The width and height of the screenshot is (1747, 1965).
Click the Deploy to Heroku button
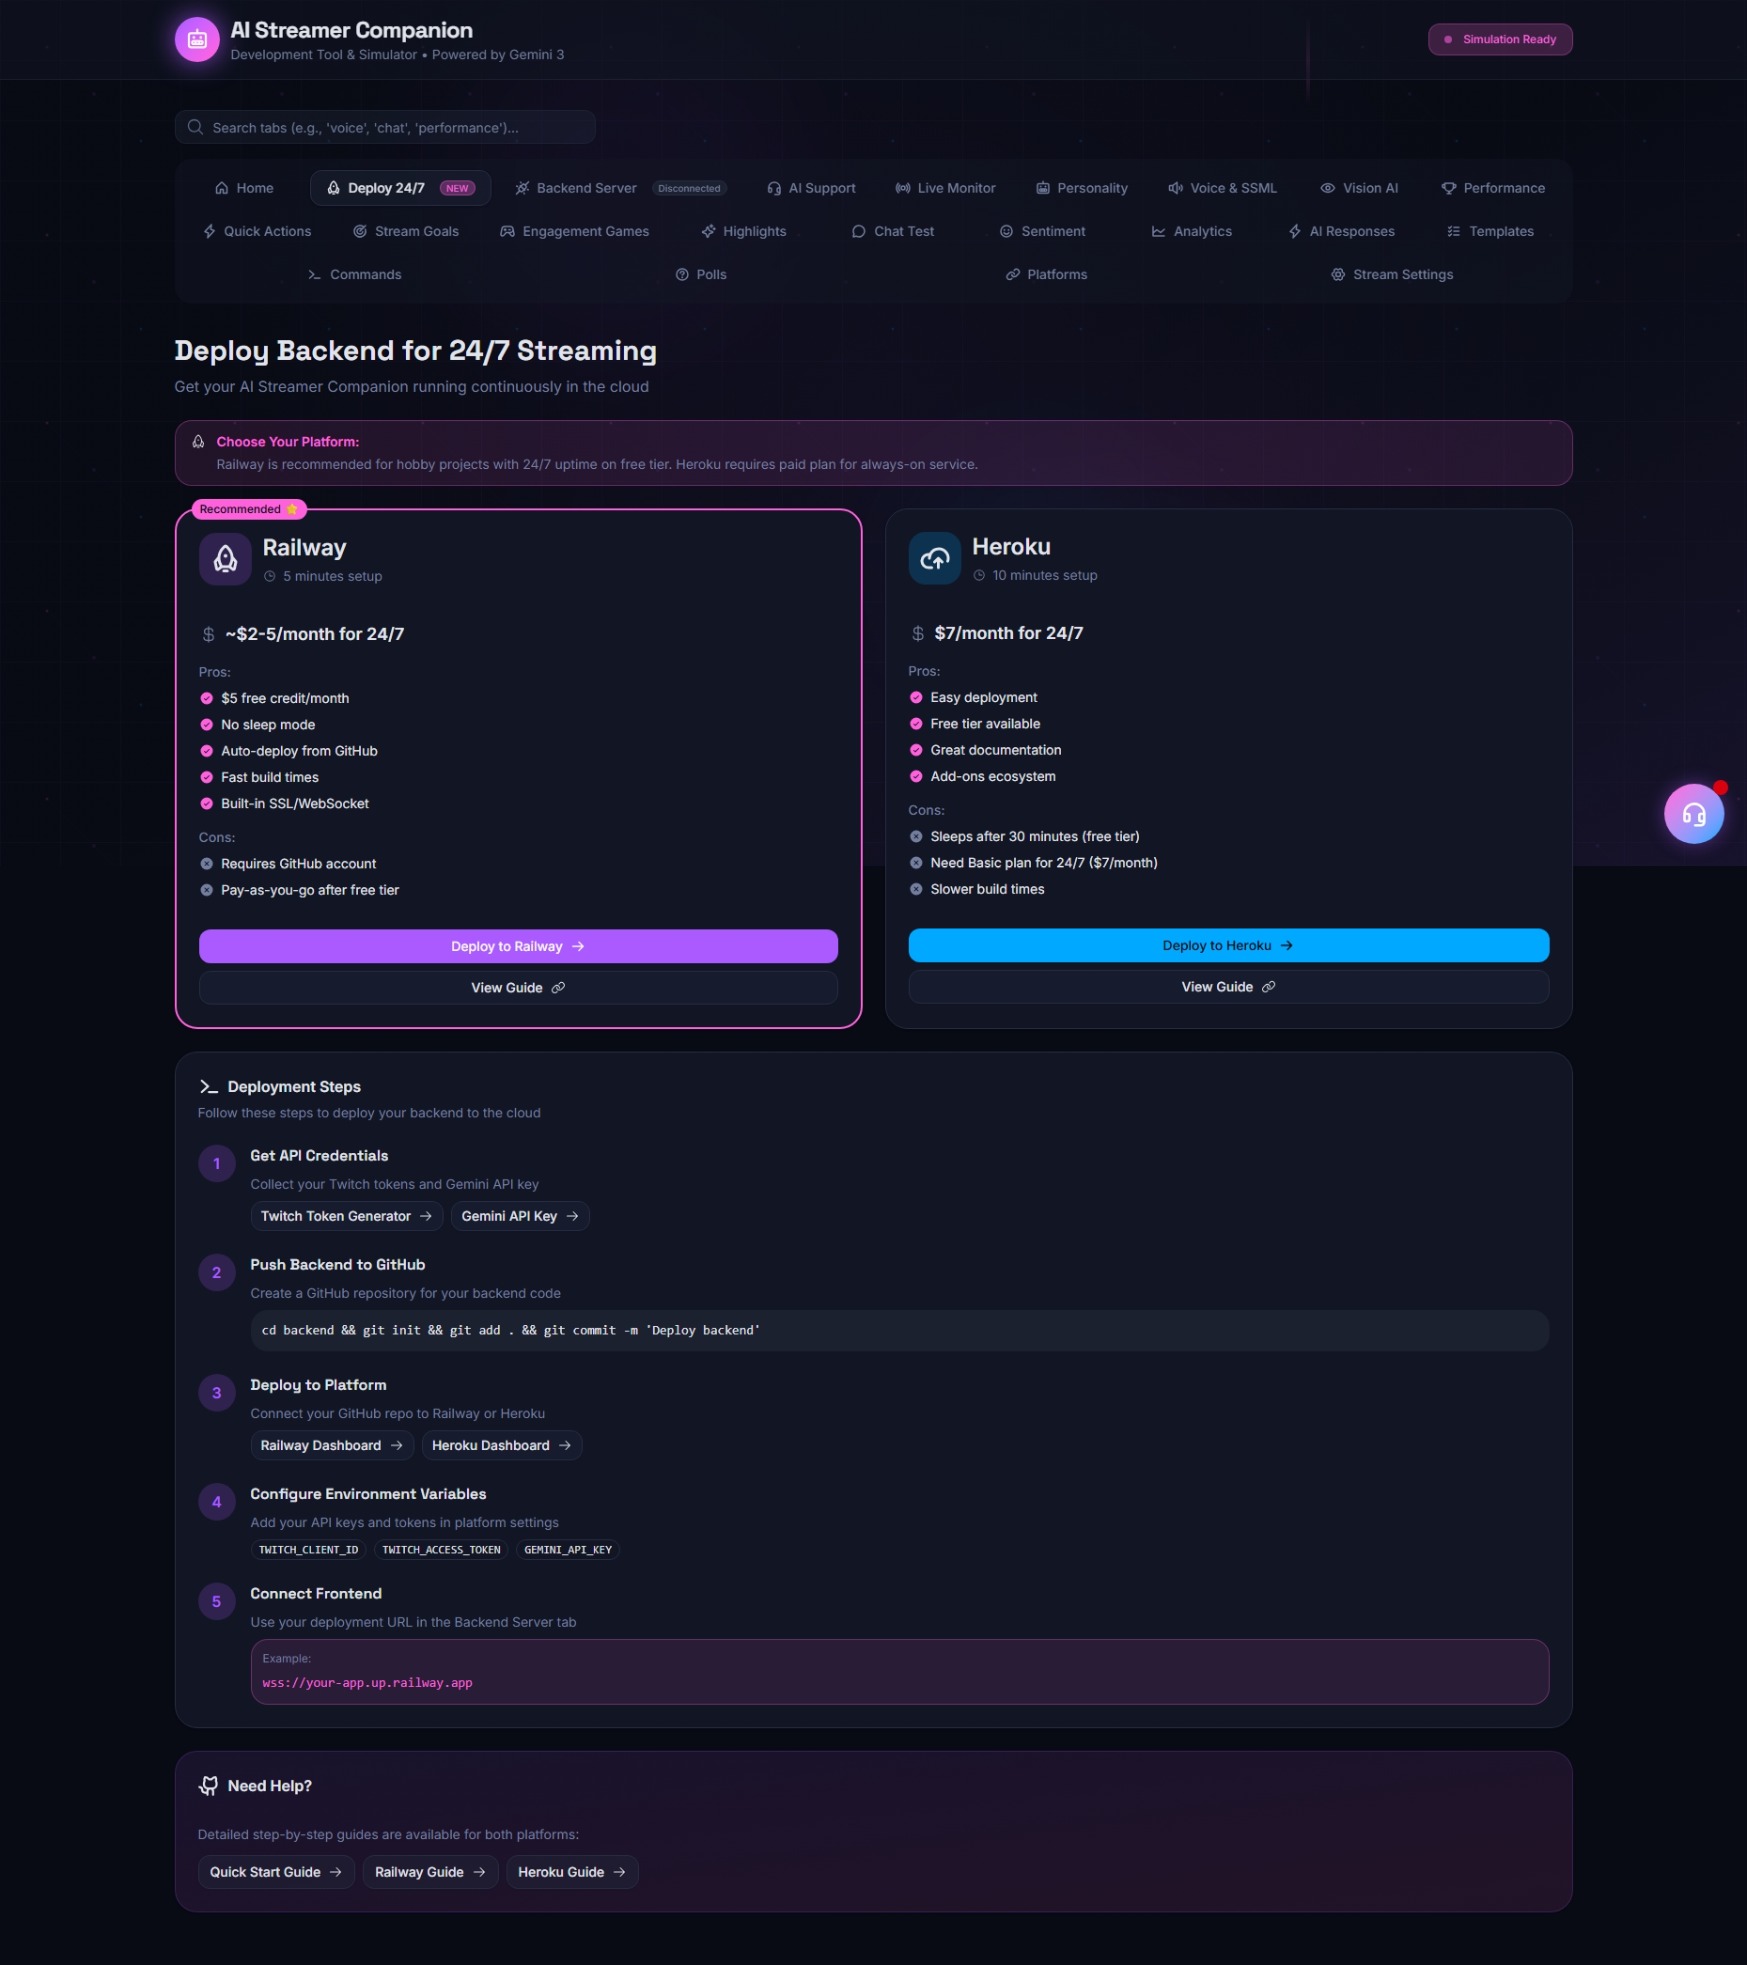(1228, 945)
